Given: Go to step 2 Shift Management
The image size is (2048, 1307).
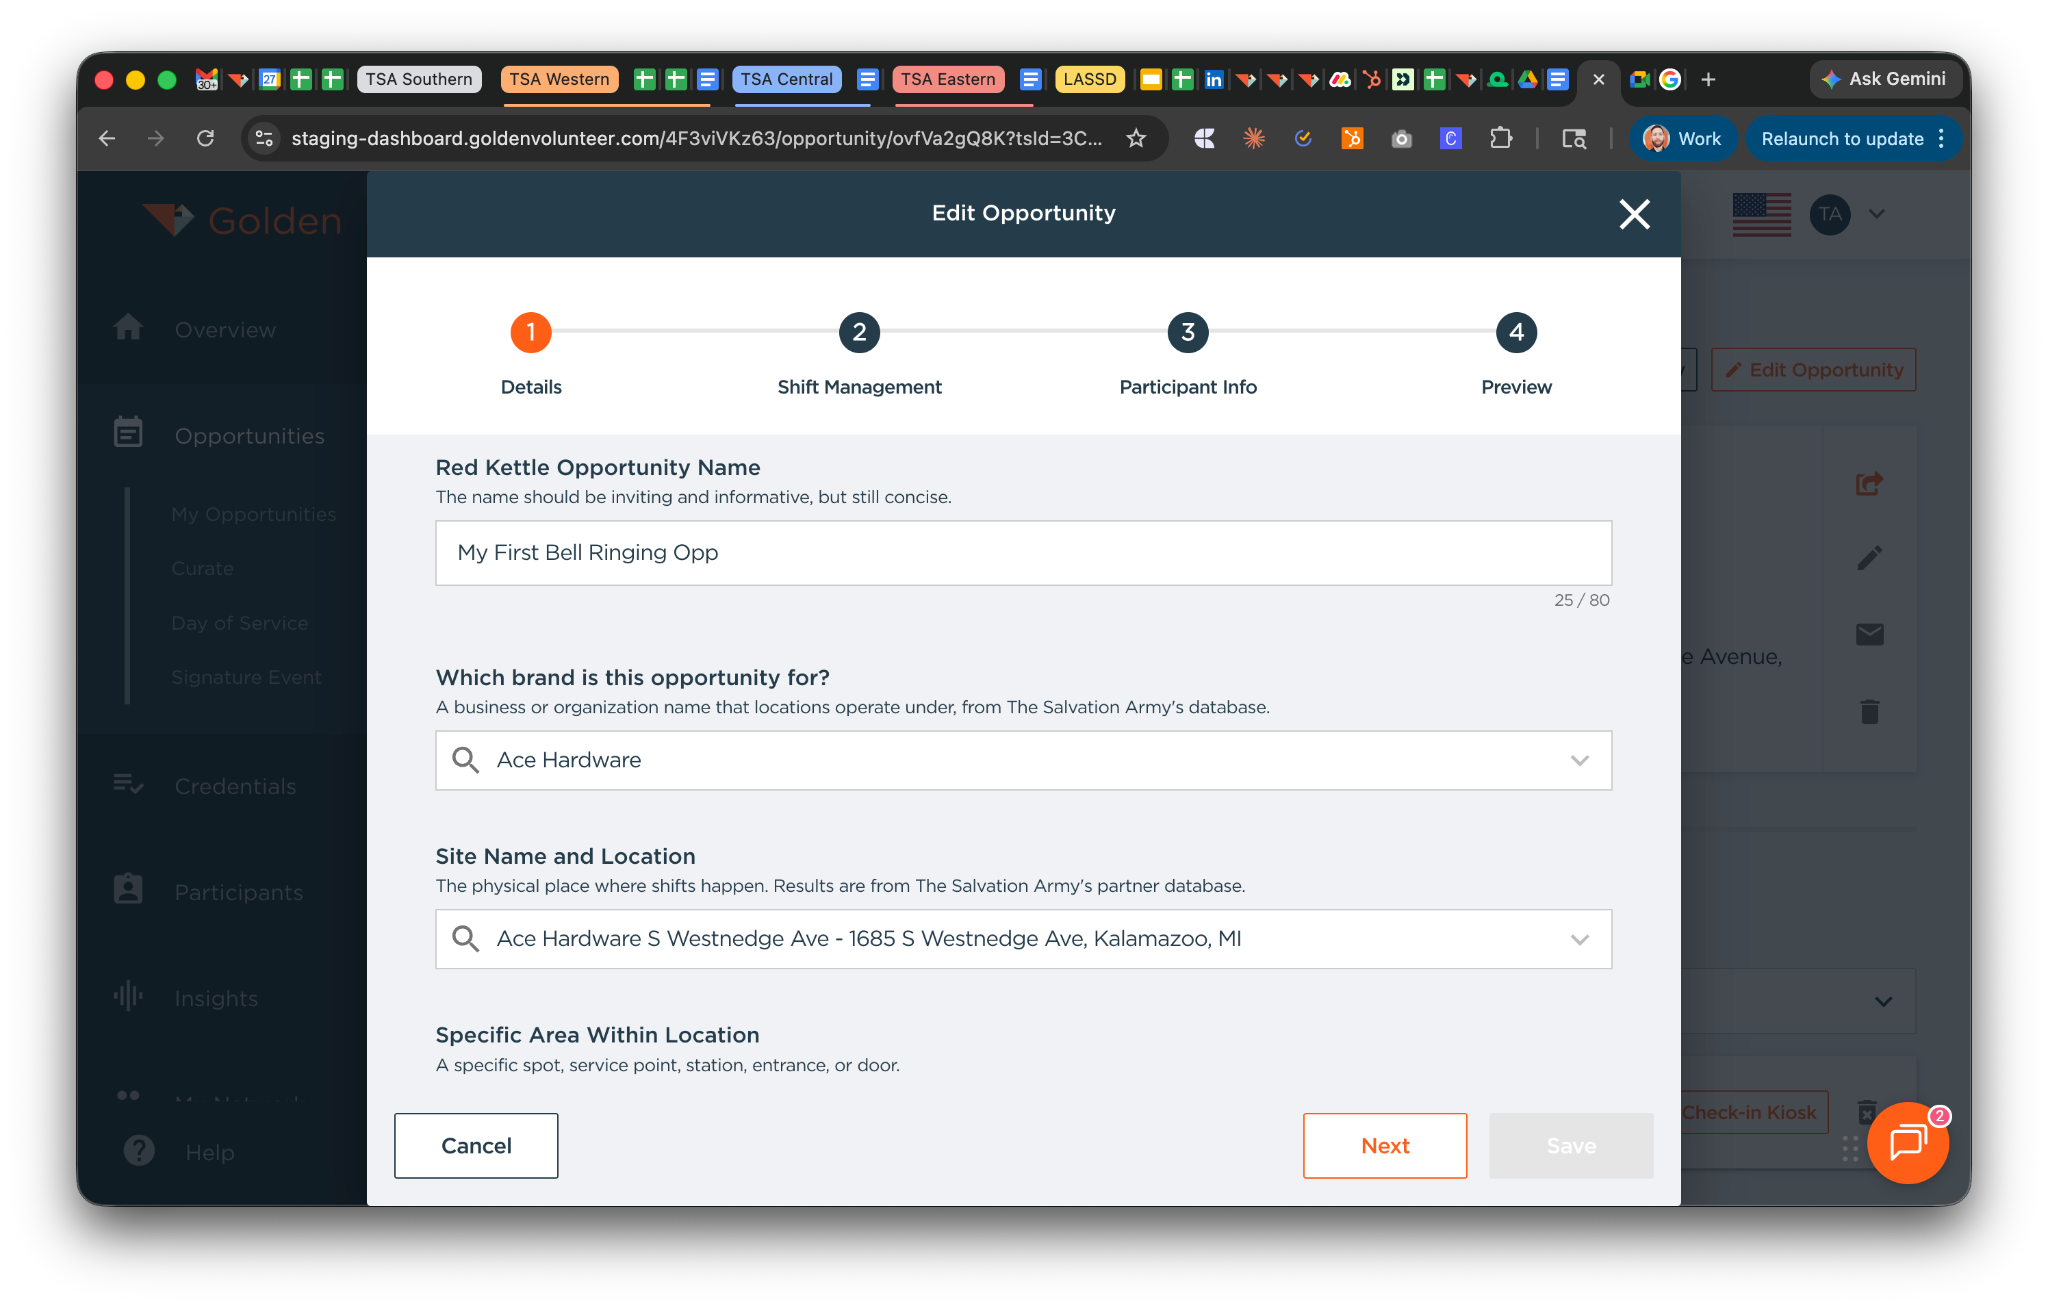Looking at the screenshot, I should [x=859, y=333].
